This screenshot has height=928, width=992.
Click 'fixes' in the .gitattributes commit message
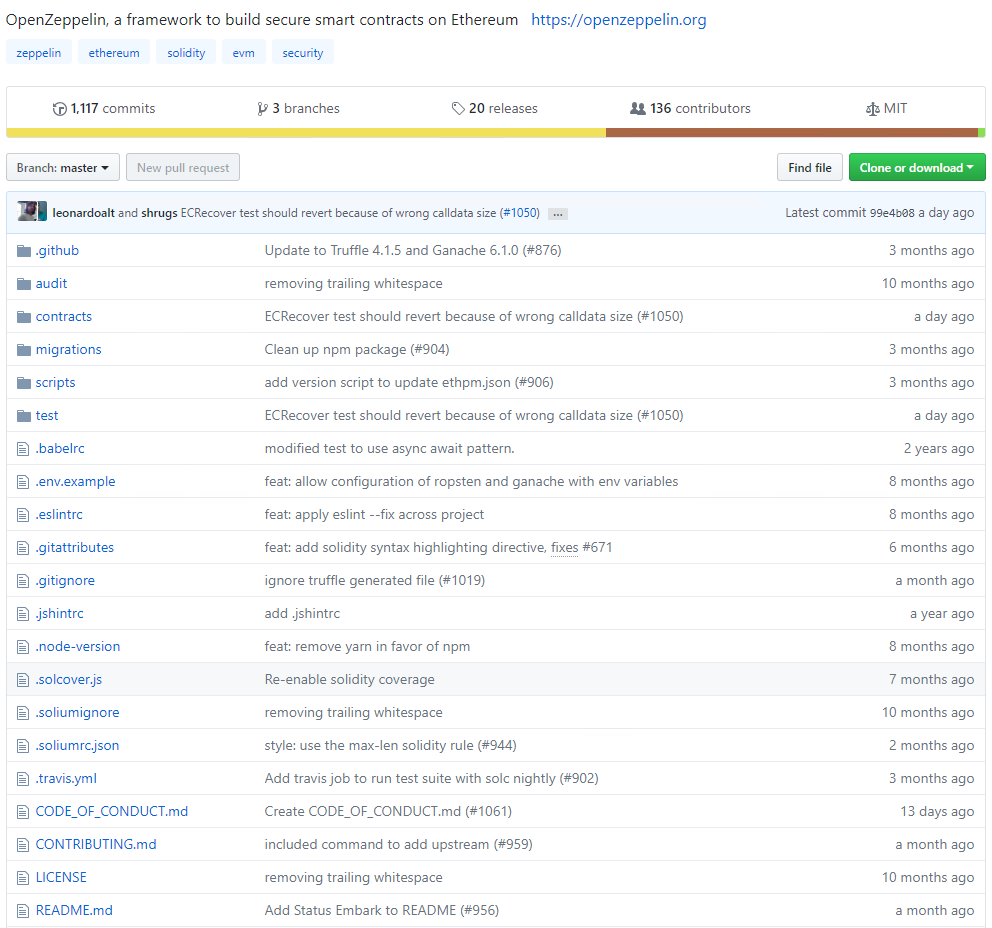coord(565,547)
